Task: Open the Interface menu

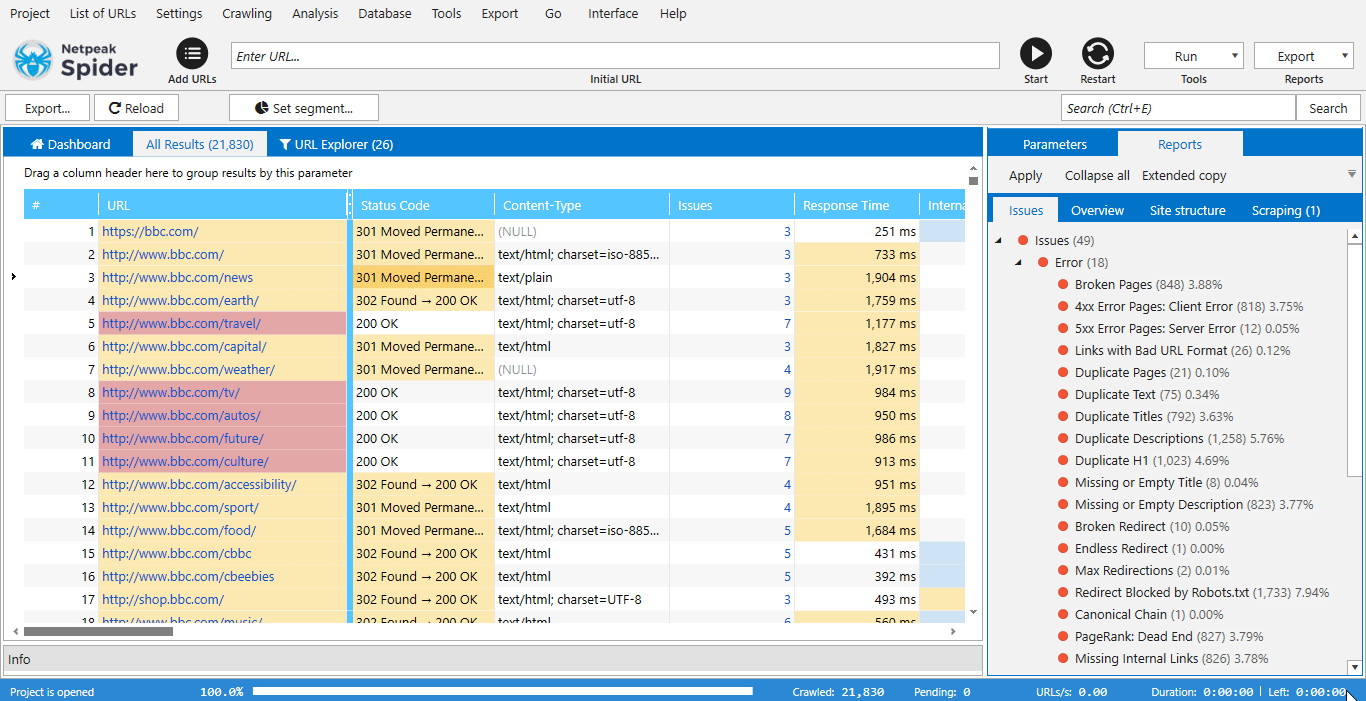Action: pos(613,13)
